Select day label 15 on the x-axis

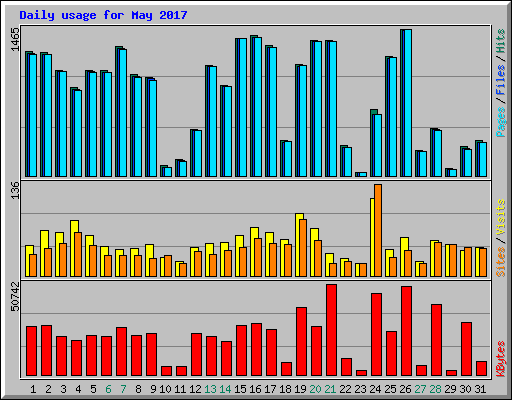240,389
